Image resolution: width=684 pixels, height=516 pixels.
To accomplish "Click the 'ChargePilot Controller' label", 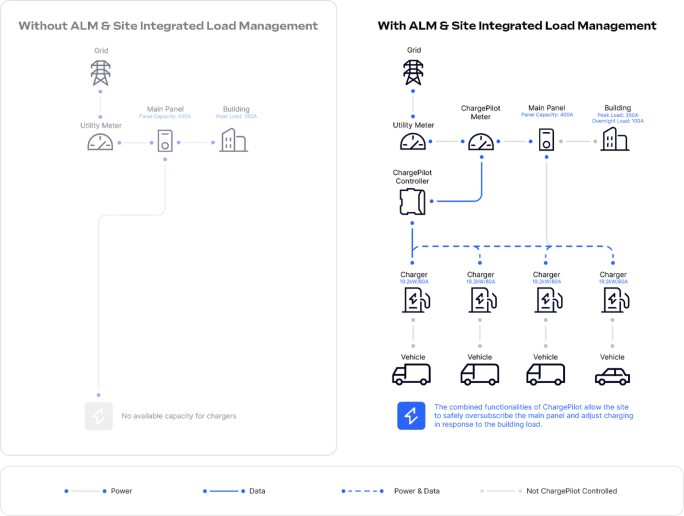I will coord(412,177).
